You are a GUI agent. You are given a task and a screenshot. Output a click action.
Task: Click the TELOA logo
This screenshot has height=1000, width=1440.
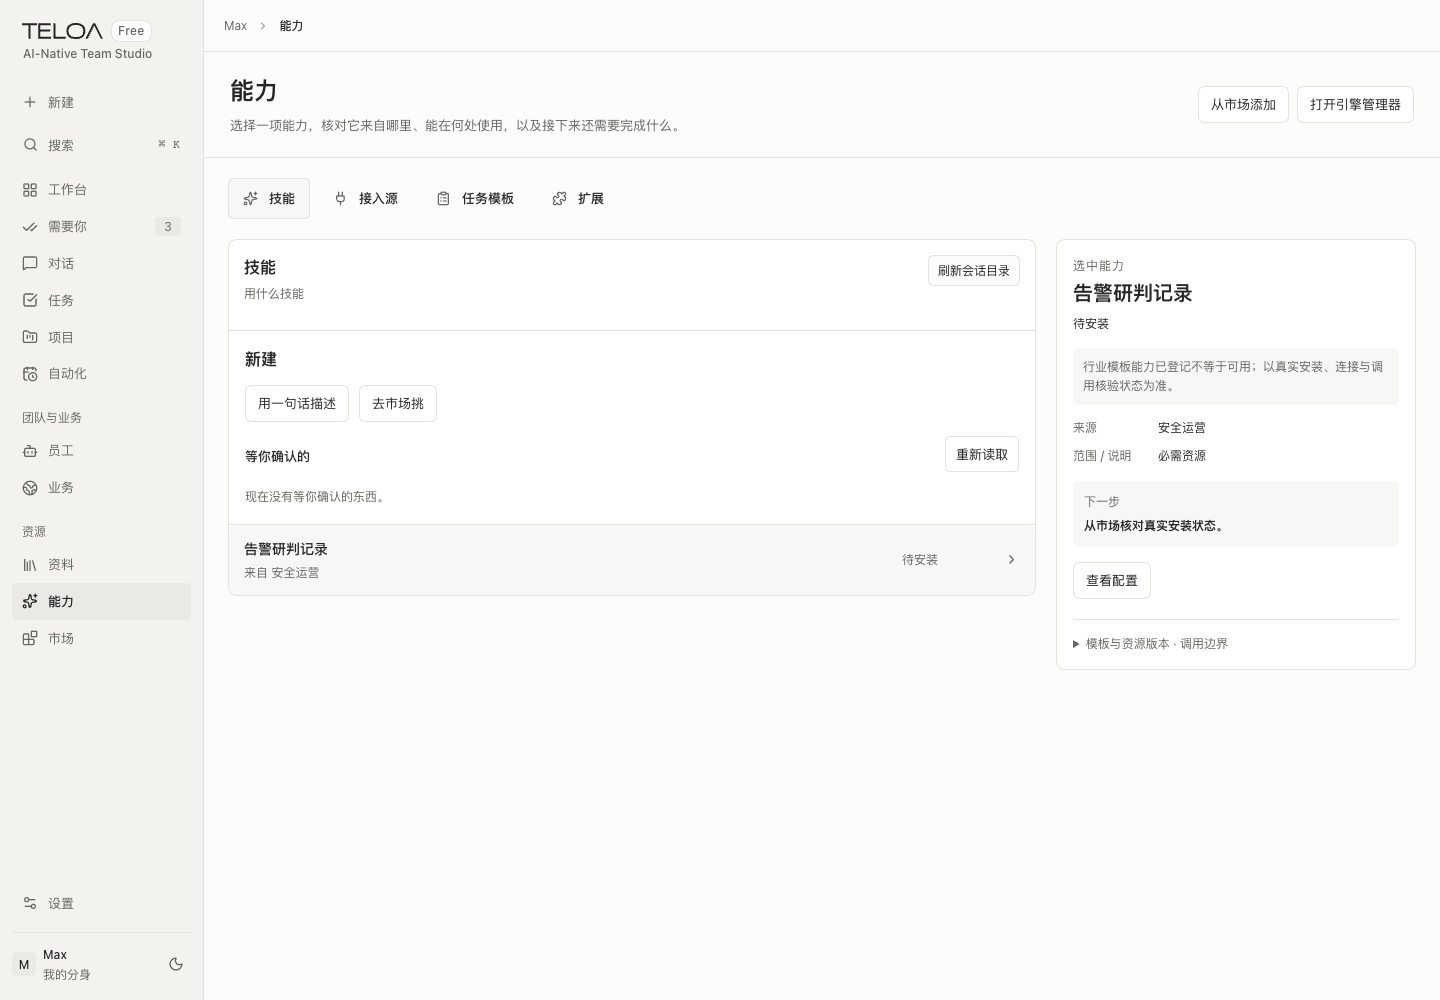(x=62, y=31)
